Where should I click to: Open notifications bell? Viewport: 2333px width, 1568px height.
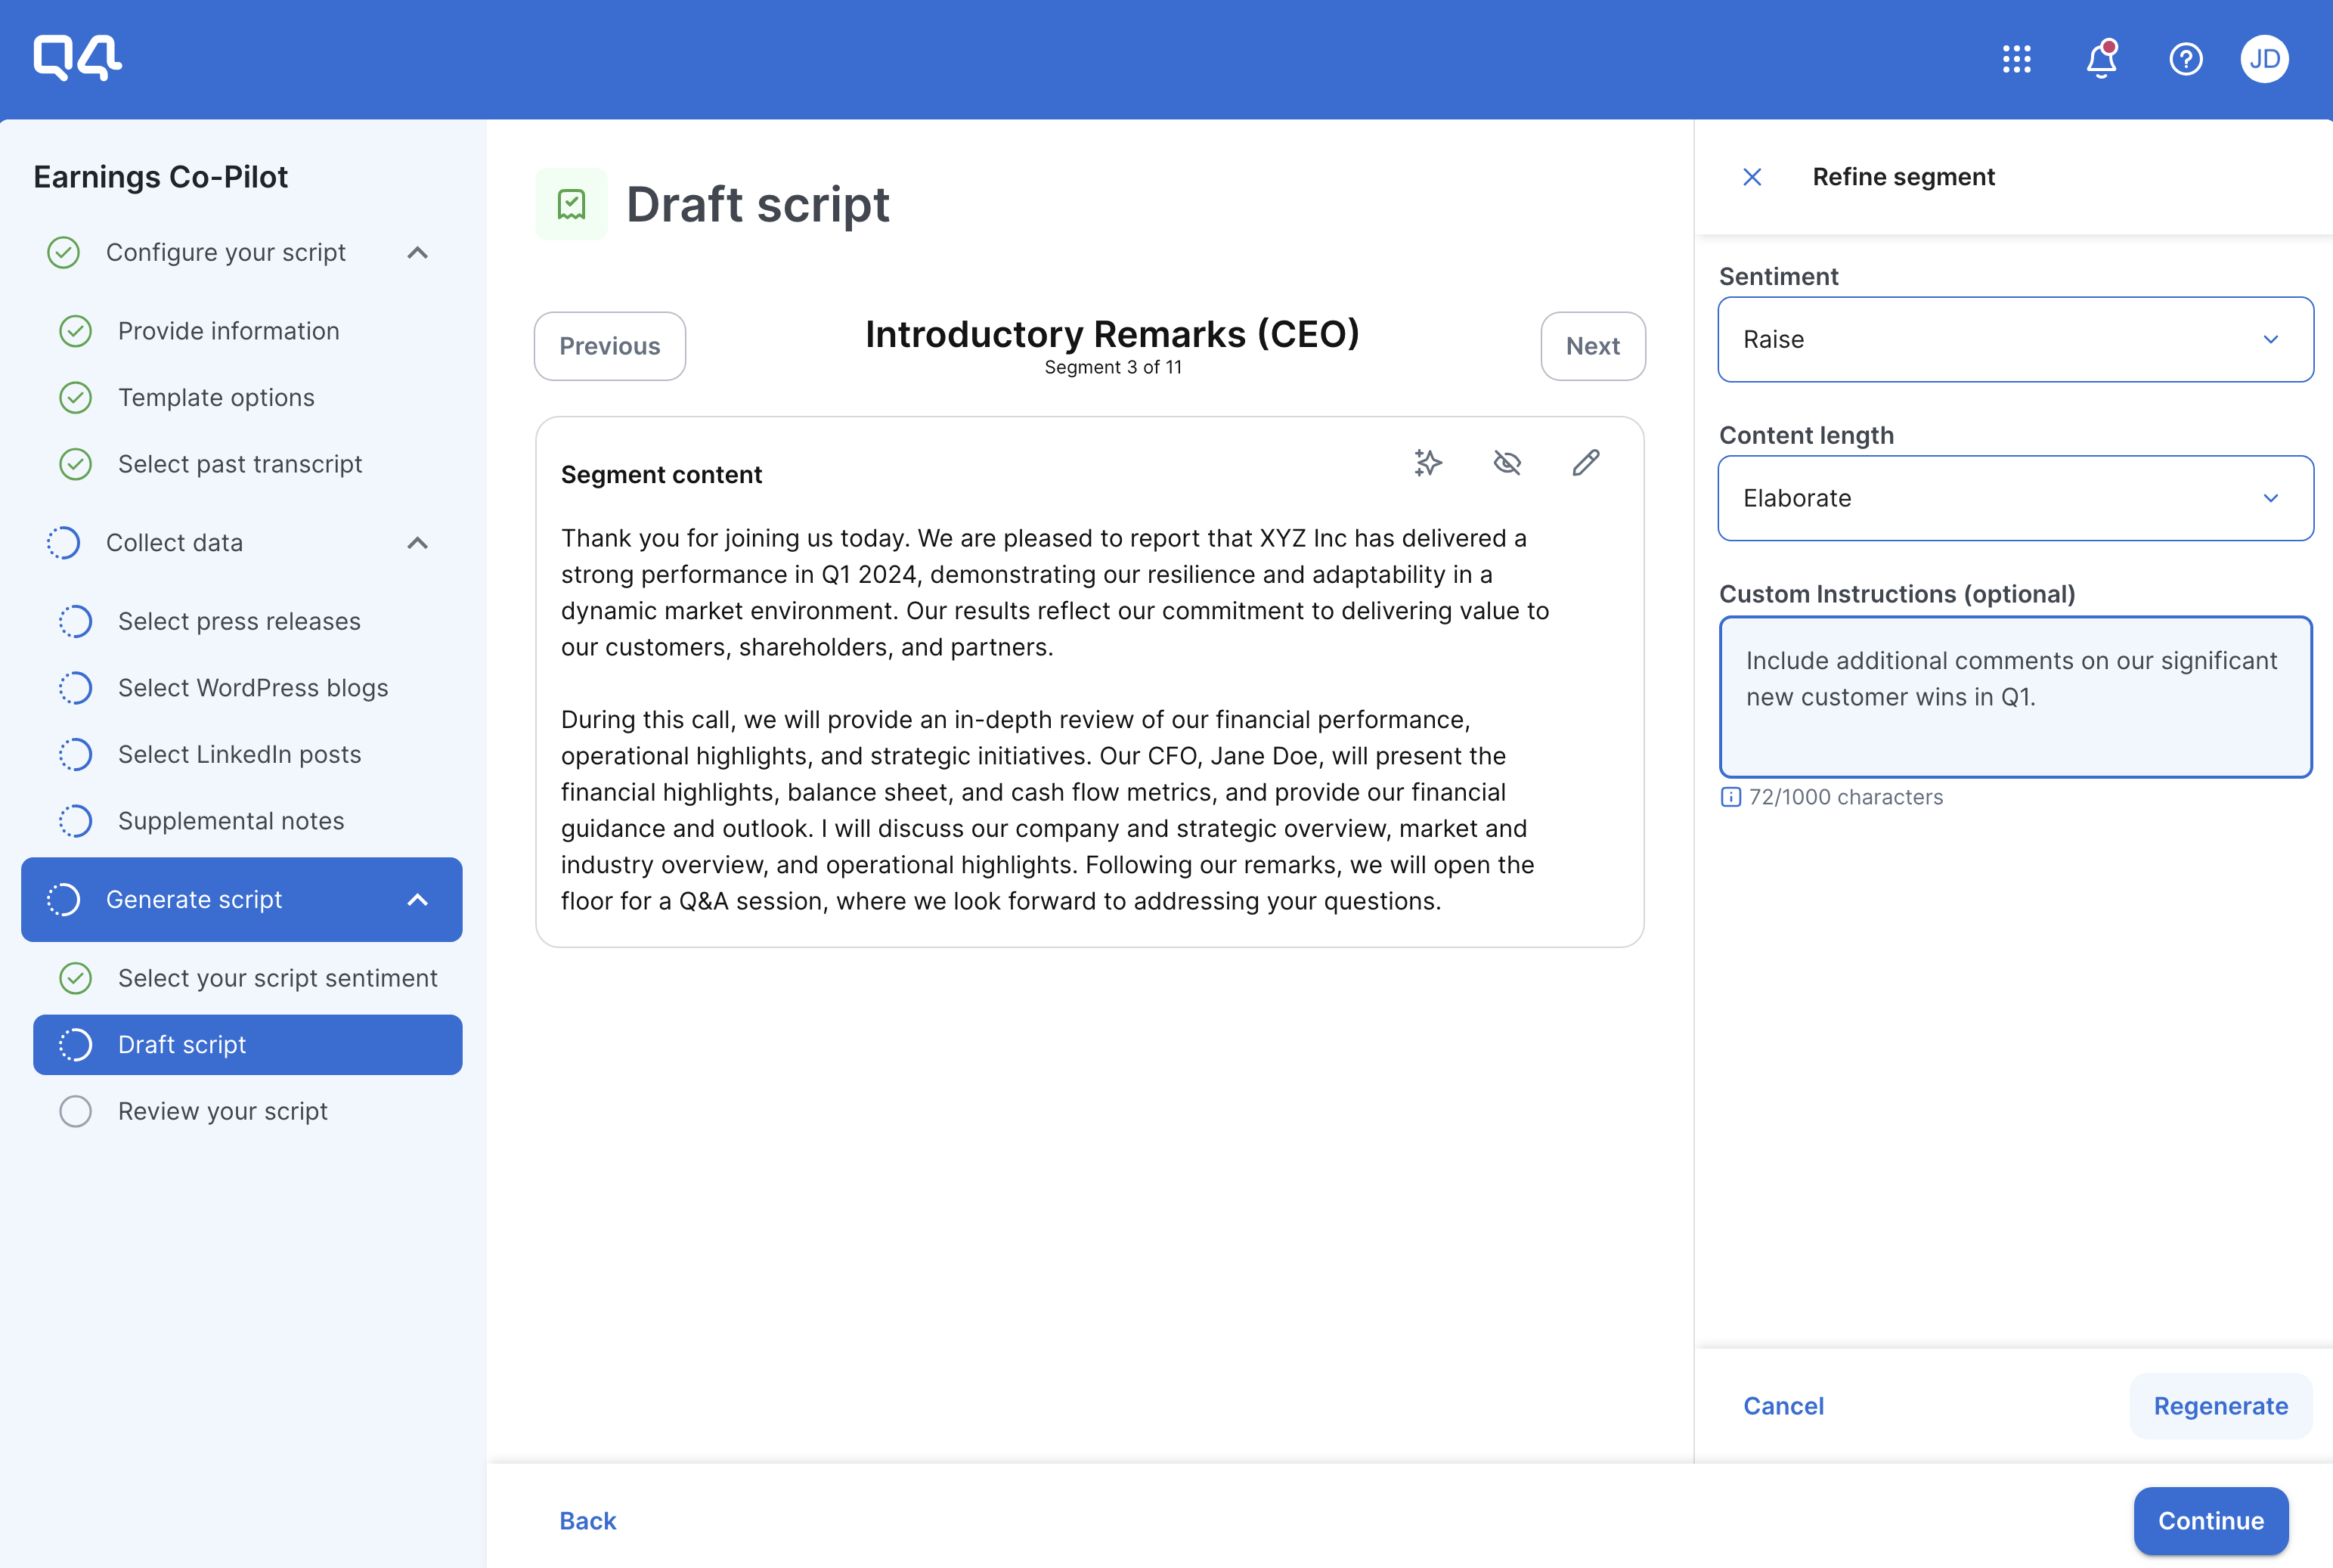(2101, 60)
